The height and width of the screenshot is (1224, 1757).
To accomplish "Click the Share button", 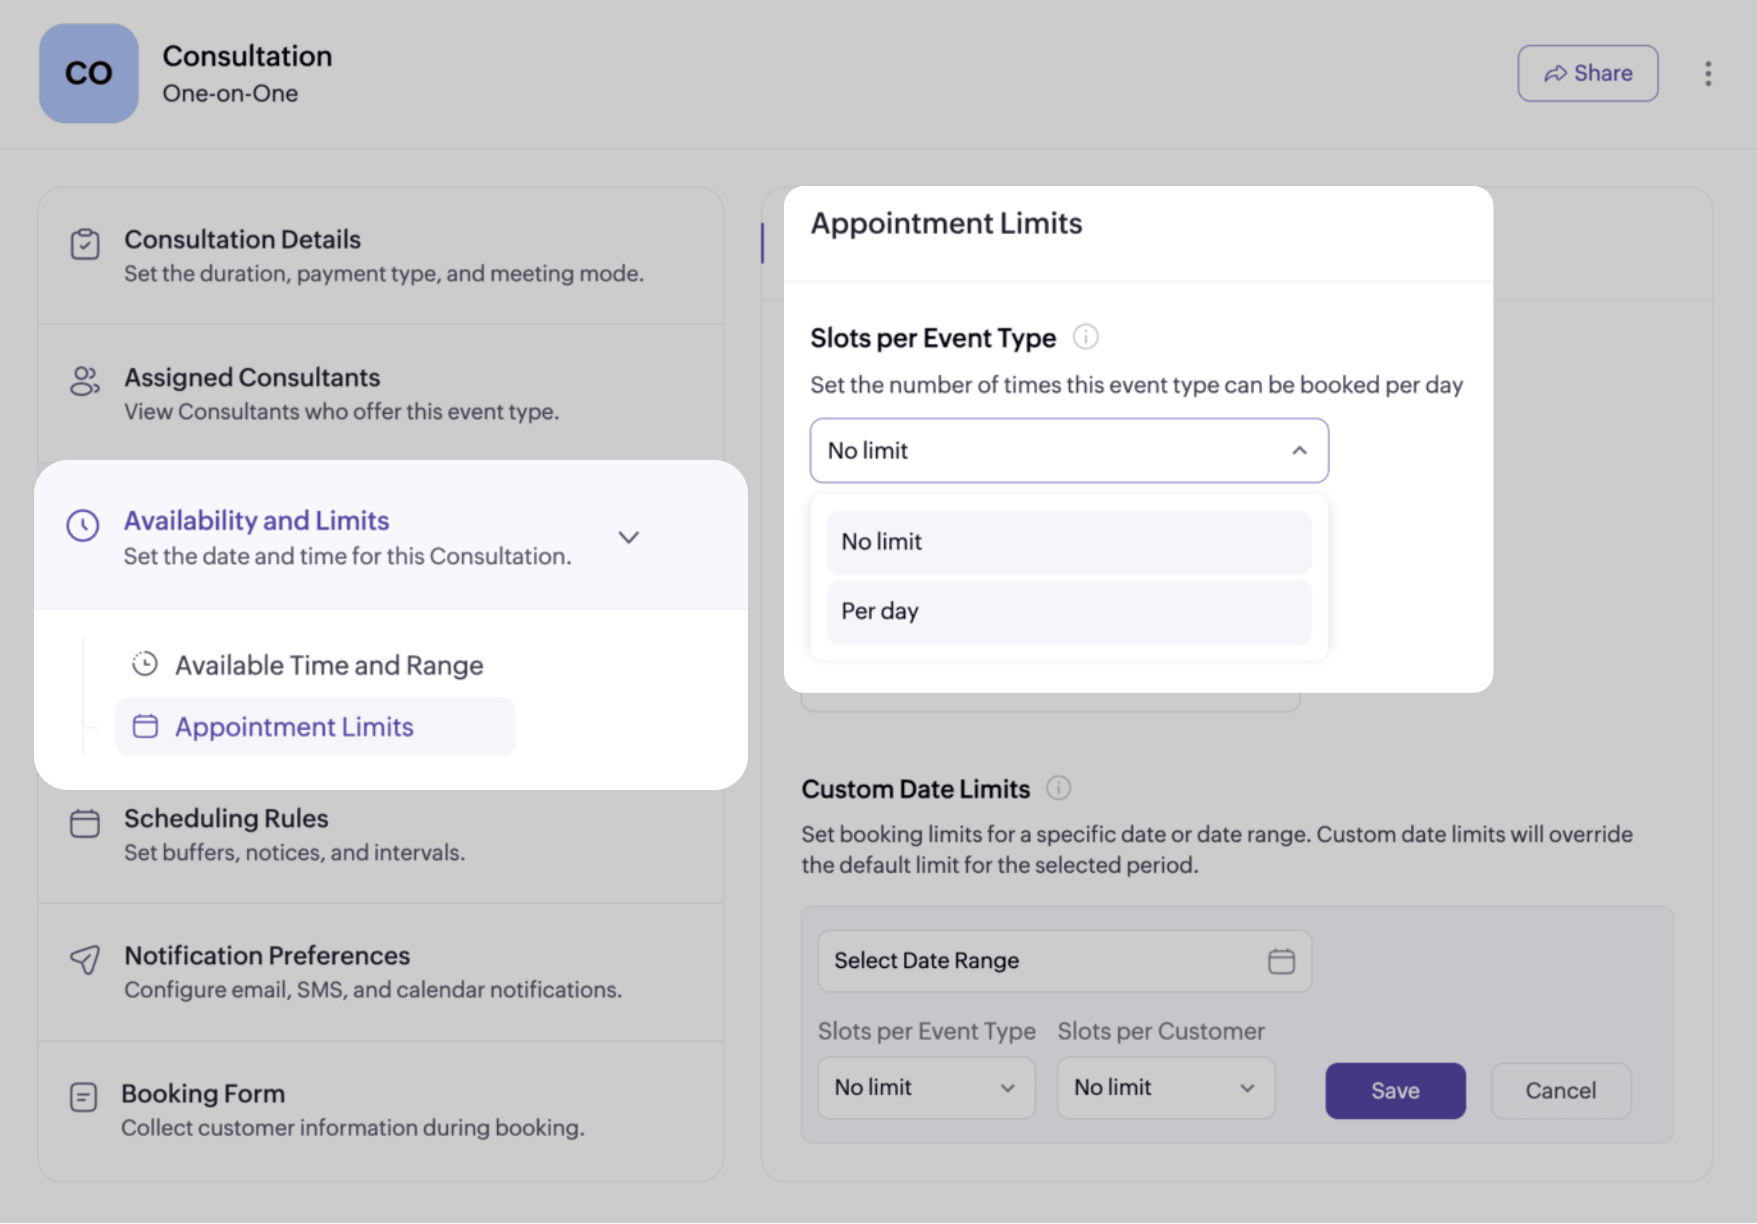I will pos(1587,73).
